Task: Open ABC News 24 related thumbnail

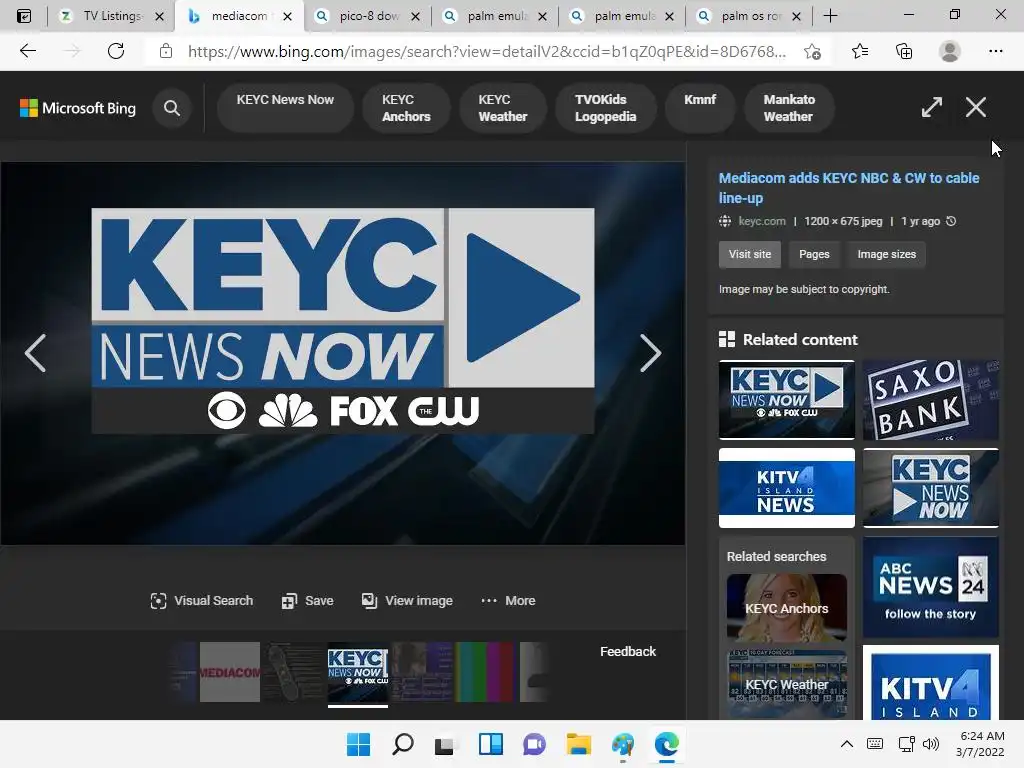Action: click(x=931, y=587)
